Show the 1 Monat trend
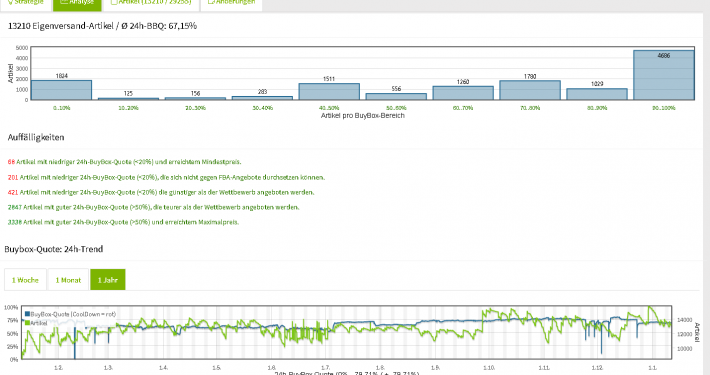 click(68, 280)
